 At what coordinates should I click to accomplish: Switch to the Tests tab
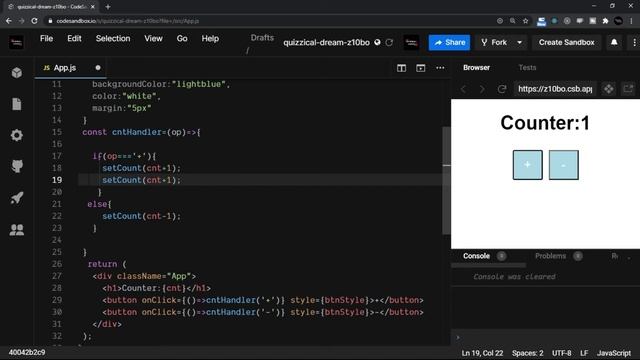point(527,68)
